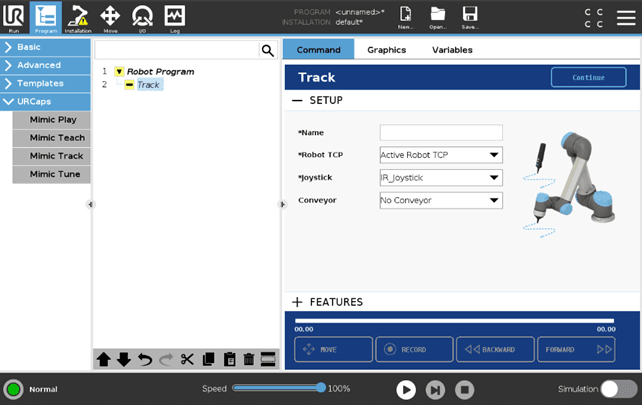The width and height of the screenshot is (642, 405).
Task: Open the Robot TCP dropdown
Action: point(441,155)
